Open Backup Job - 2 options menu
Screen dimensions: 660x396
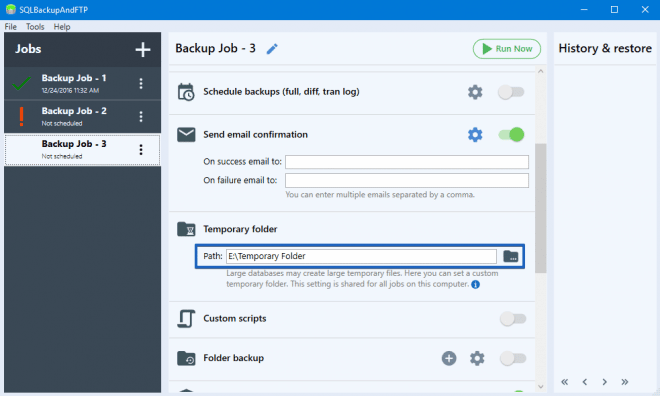(x=141, y=116)
